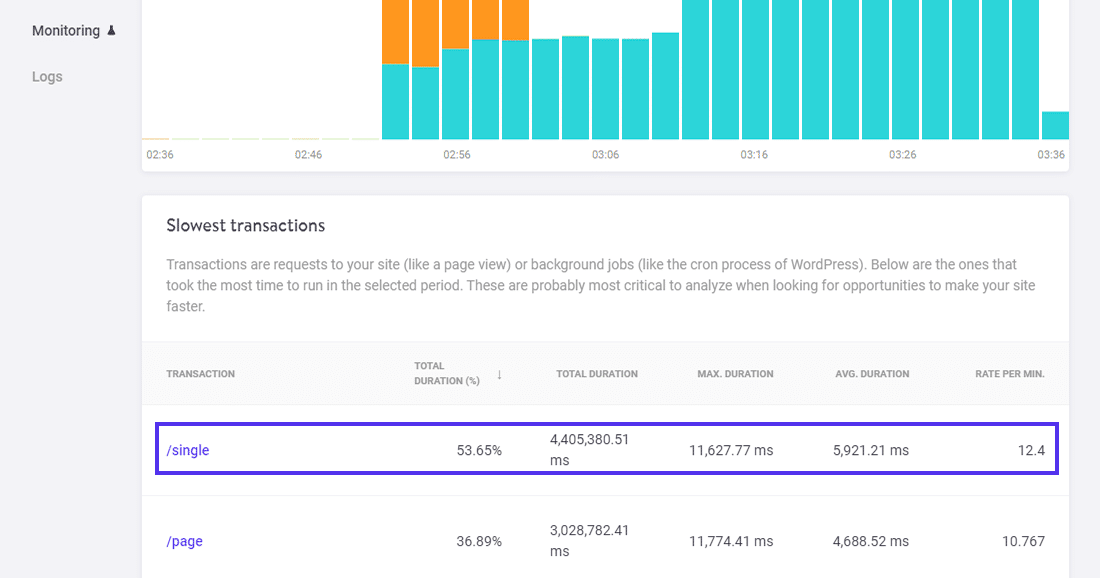This screenshot has height=578, width=1100.
Task: Open the Monitoring sidebar section
Action: pyautogui.click(x=66, y=31)
